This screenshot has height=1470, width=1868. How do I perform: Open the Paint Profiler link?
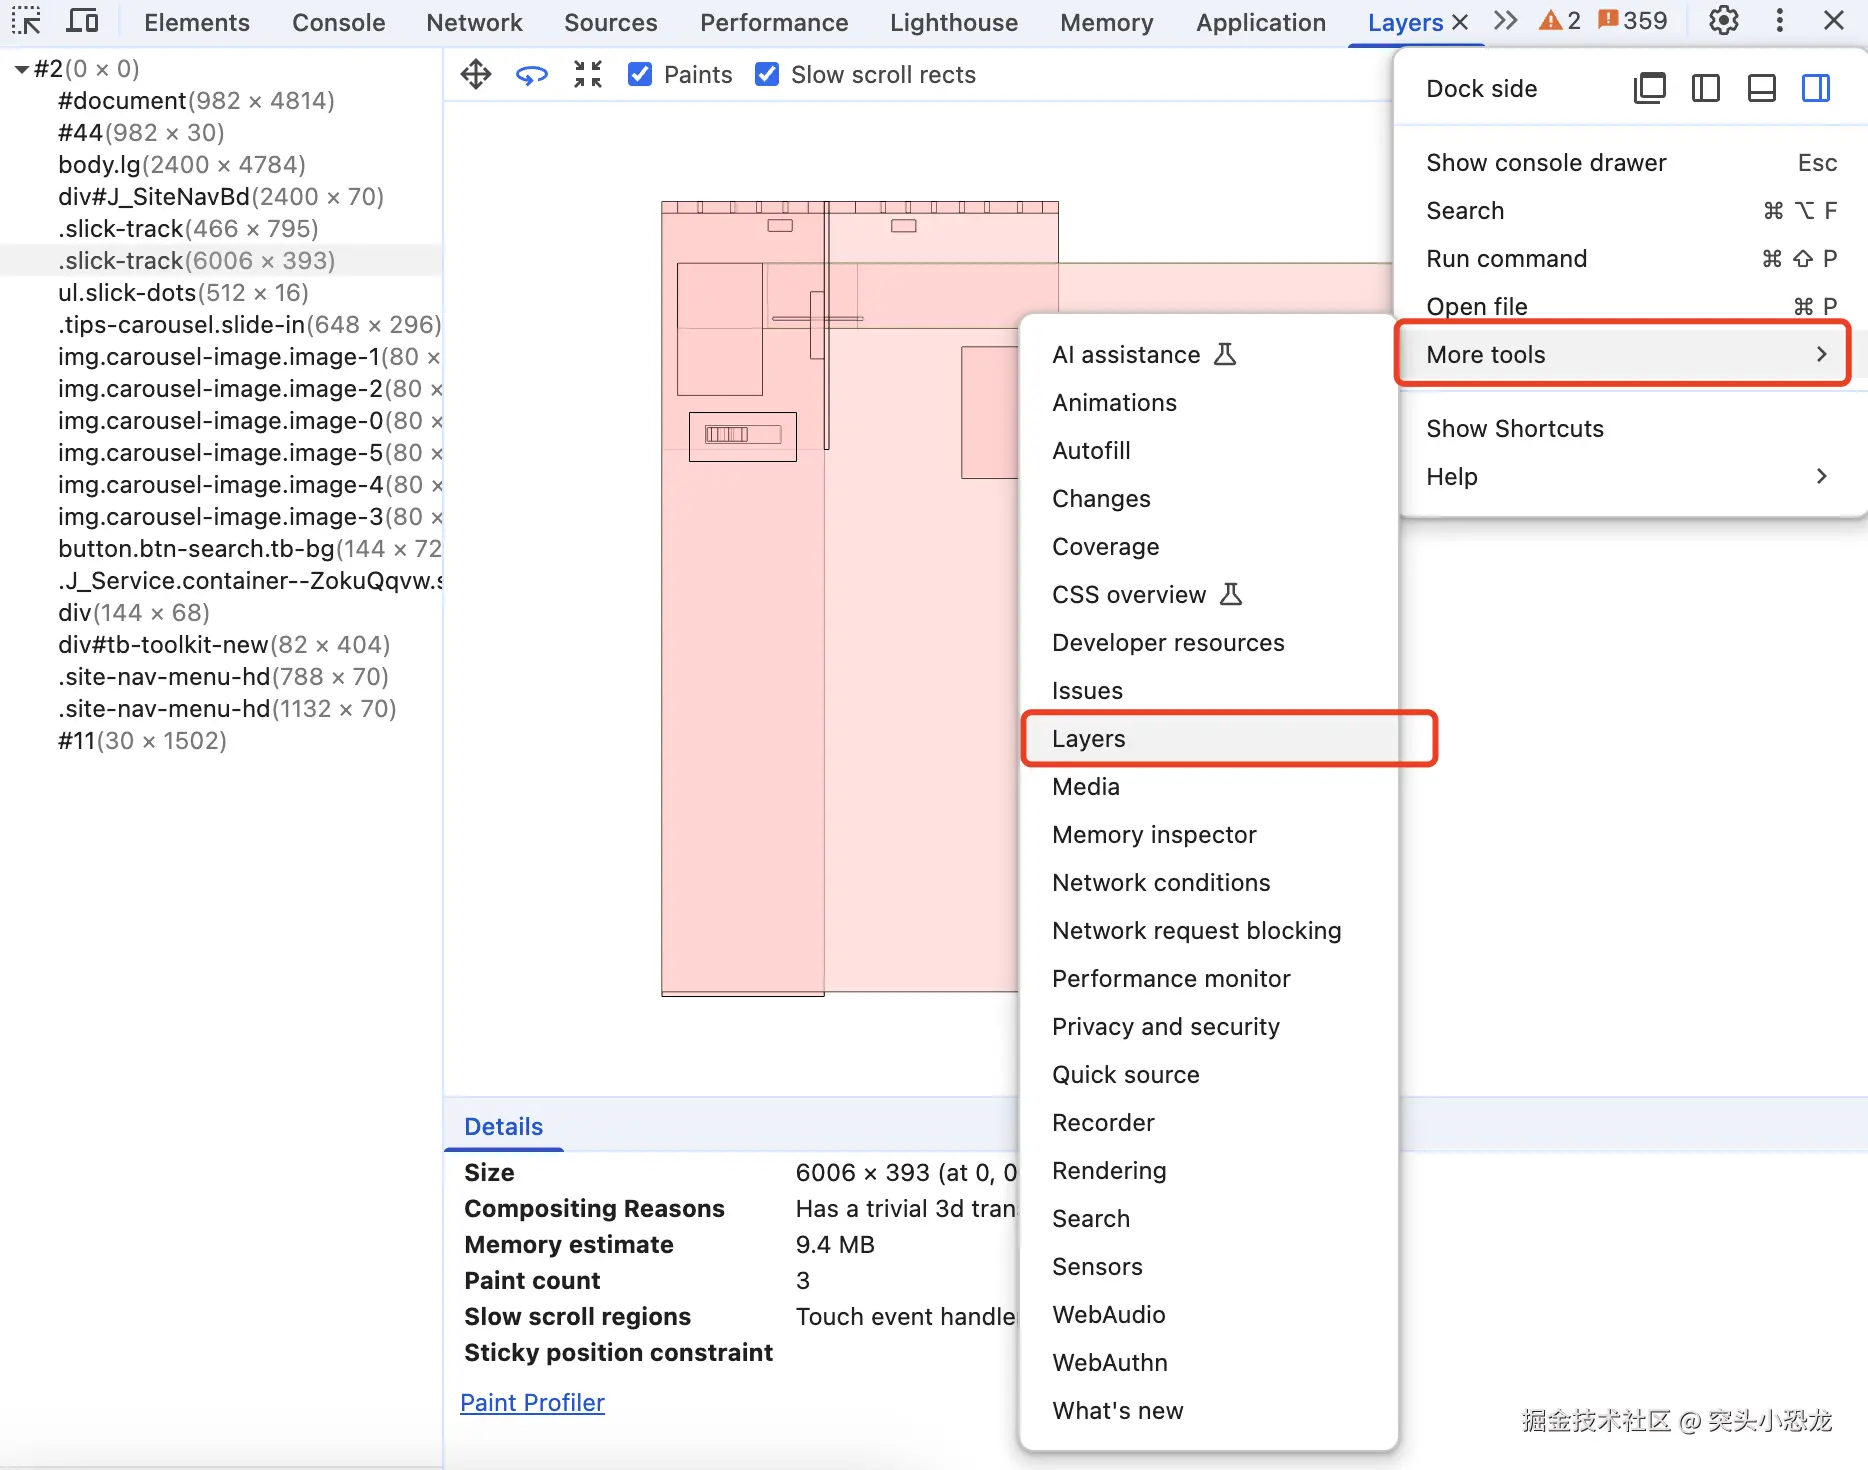(532, 1403)
